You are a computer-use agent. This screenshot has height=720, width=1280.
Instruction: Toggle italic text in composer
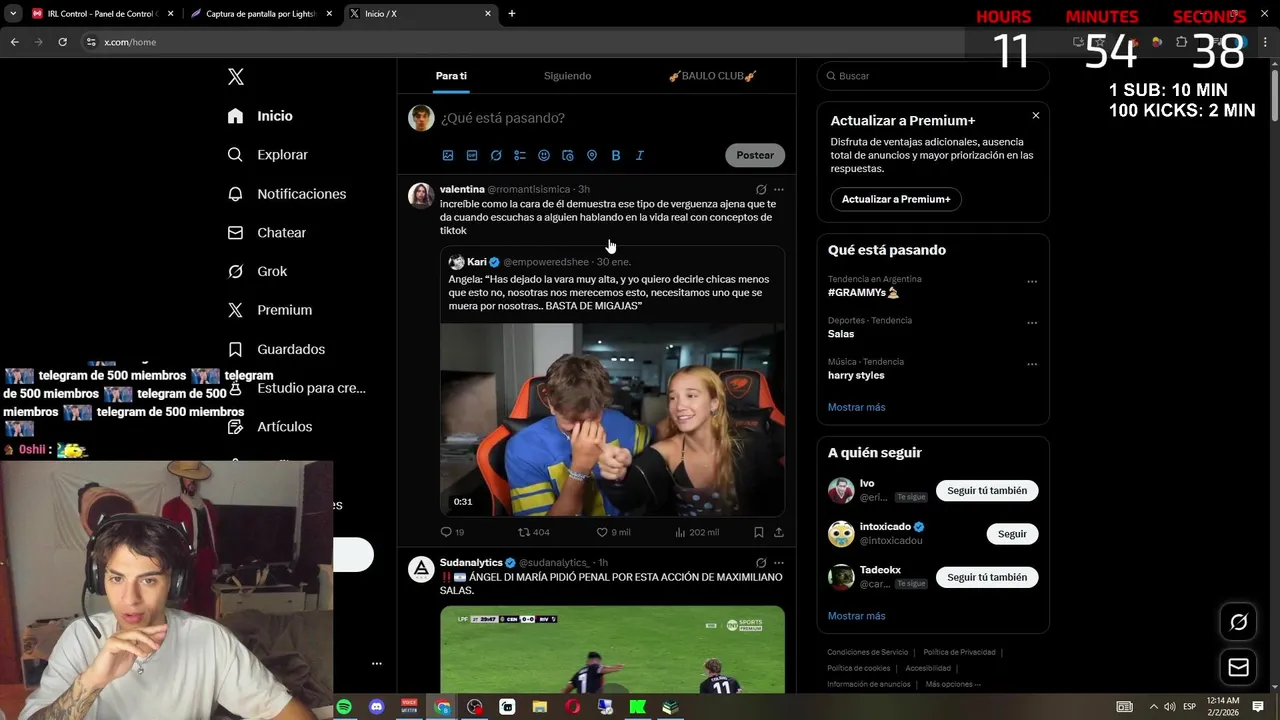point(640,155)
